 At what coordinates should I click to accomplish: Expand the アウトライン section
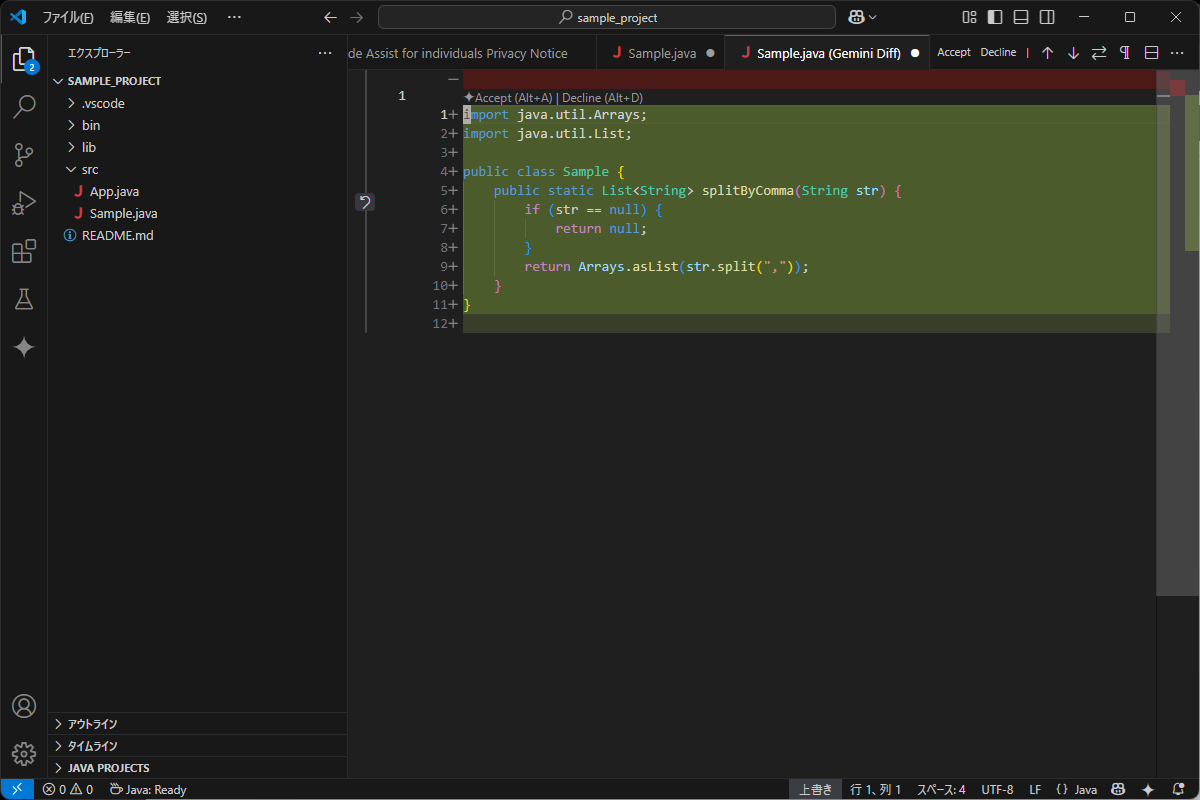(95, 723)
